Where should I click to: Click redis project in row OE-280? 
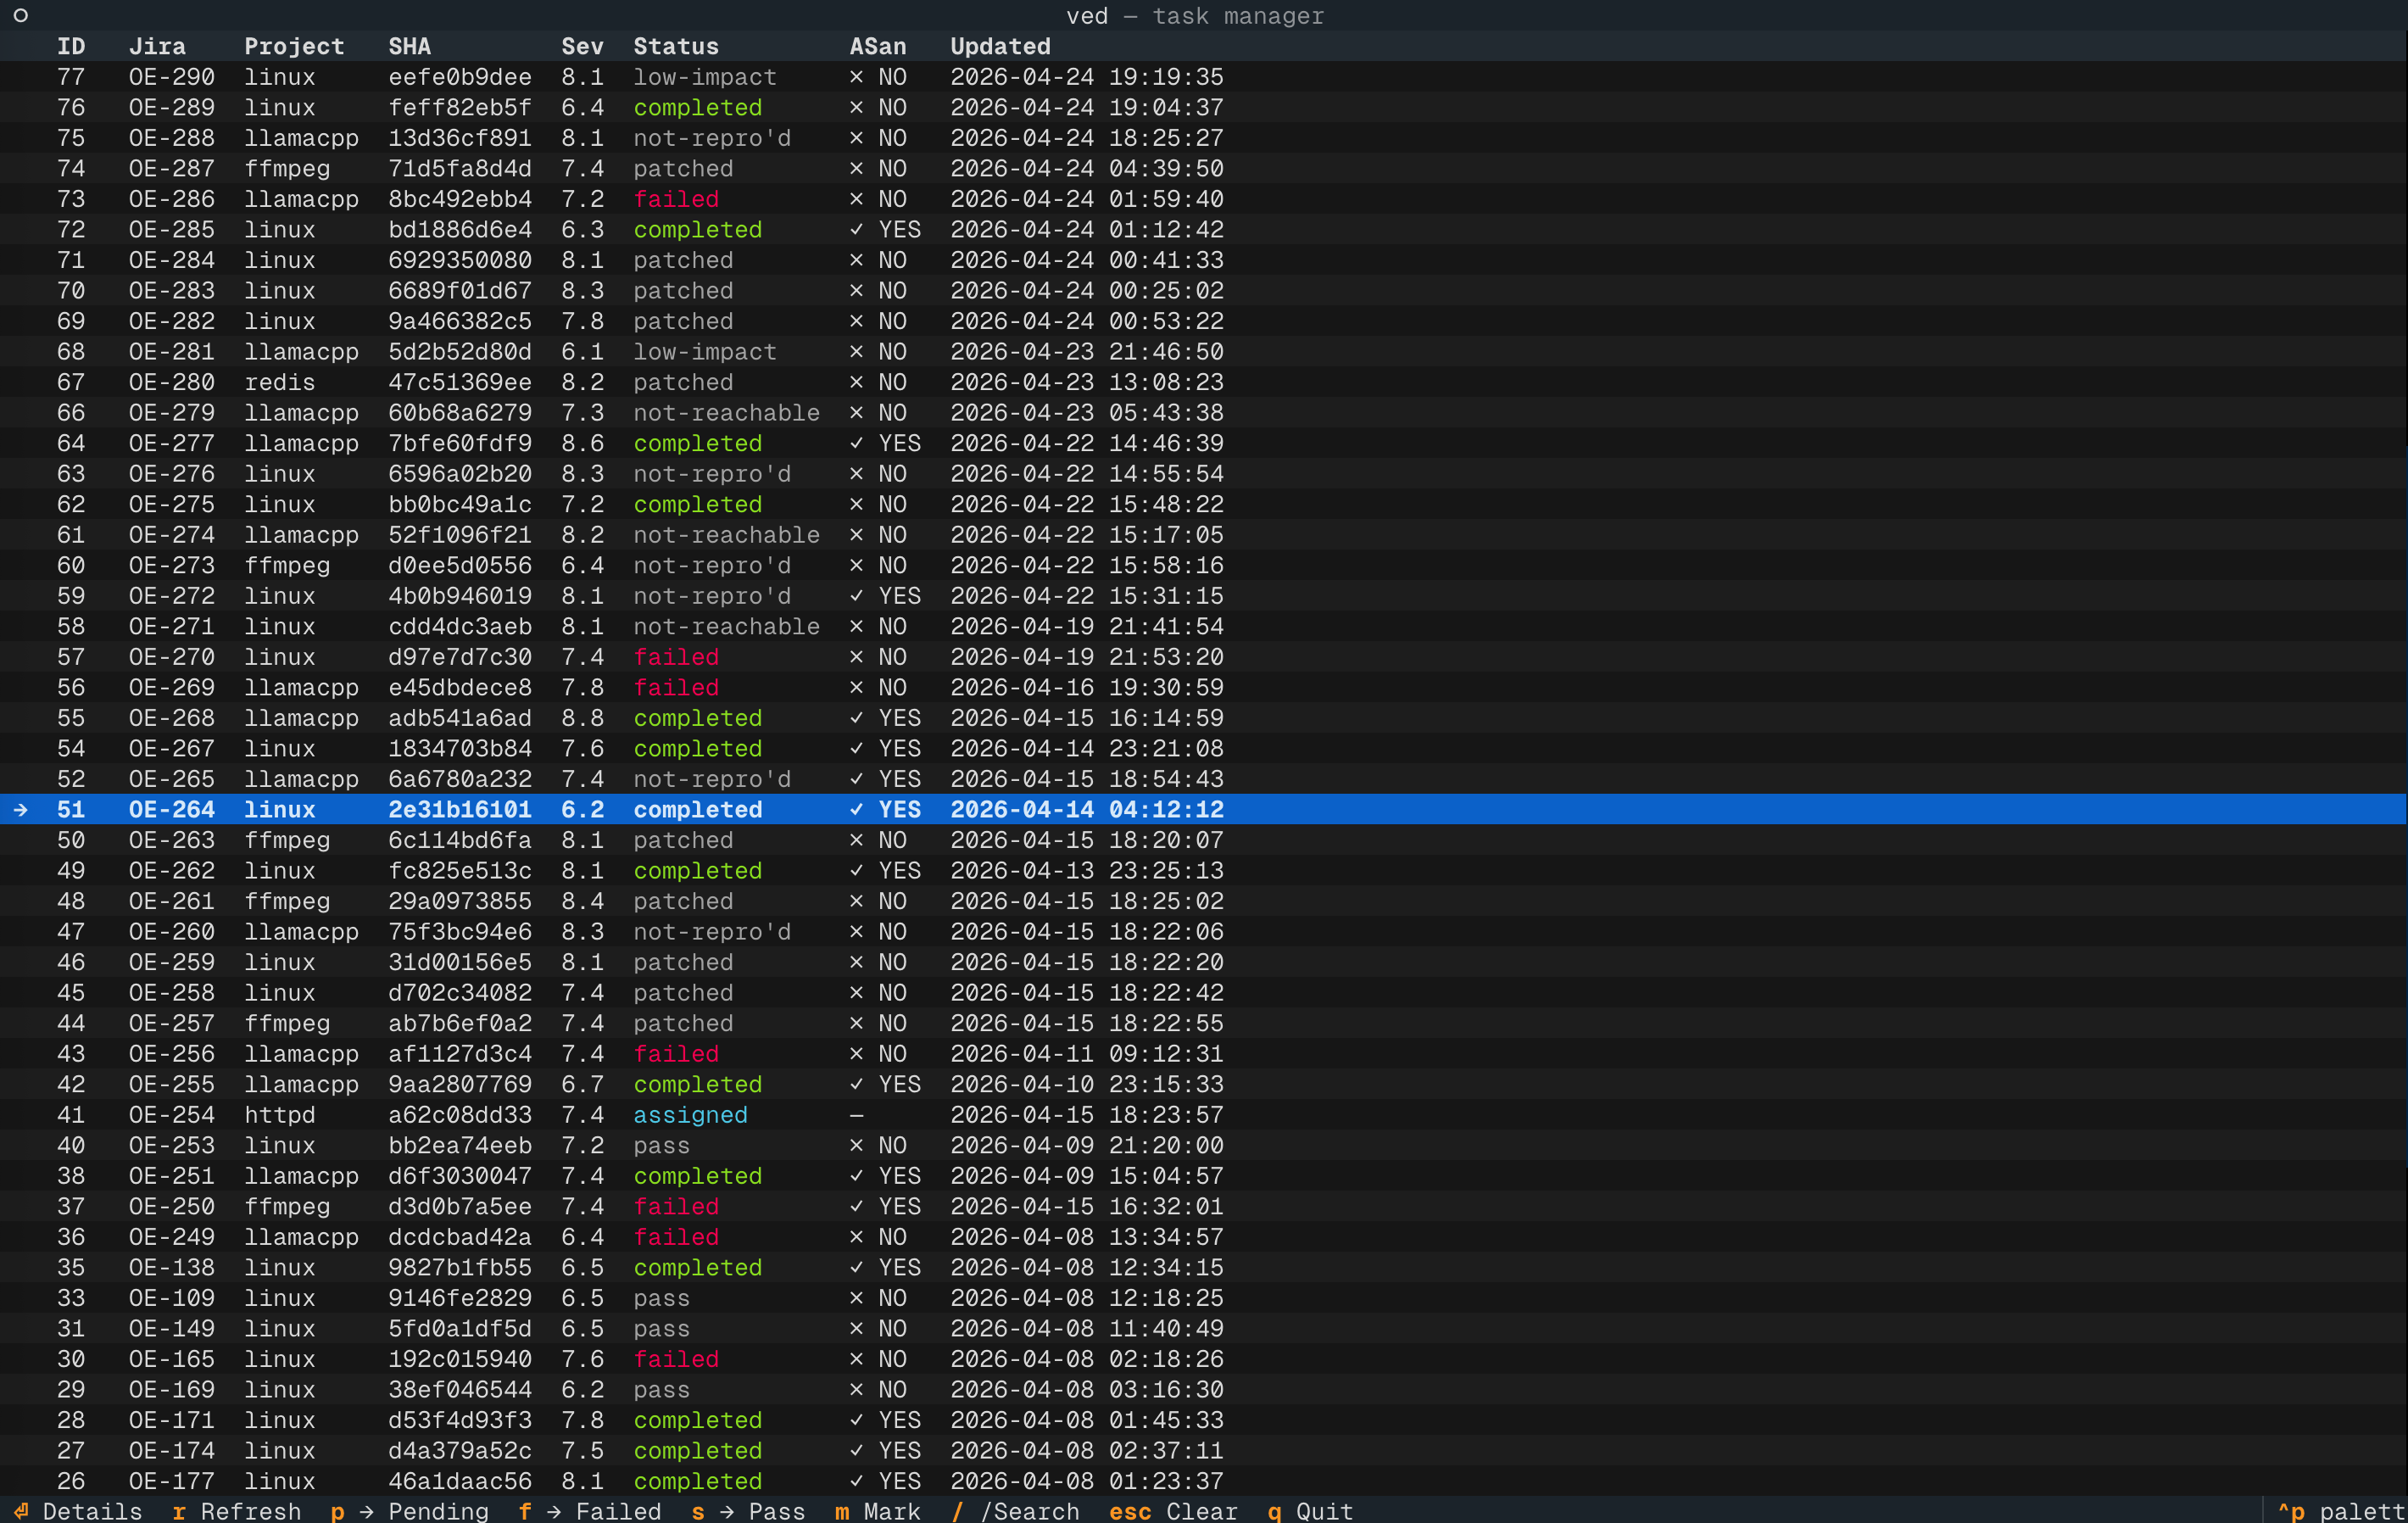[x=280, y=382]
